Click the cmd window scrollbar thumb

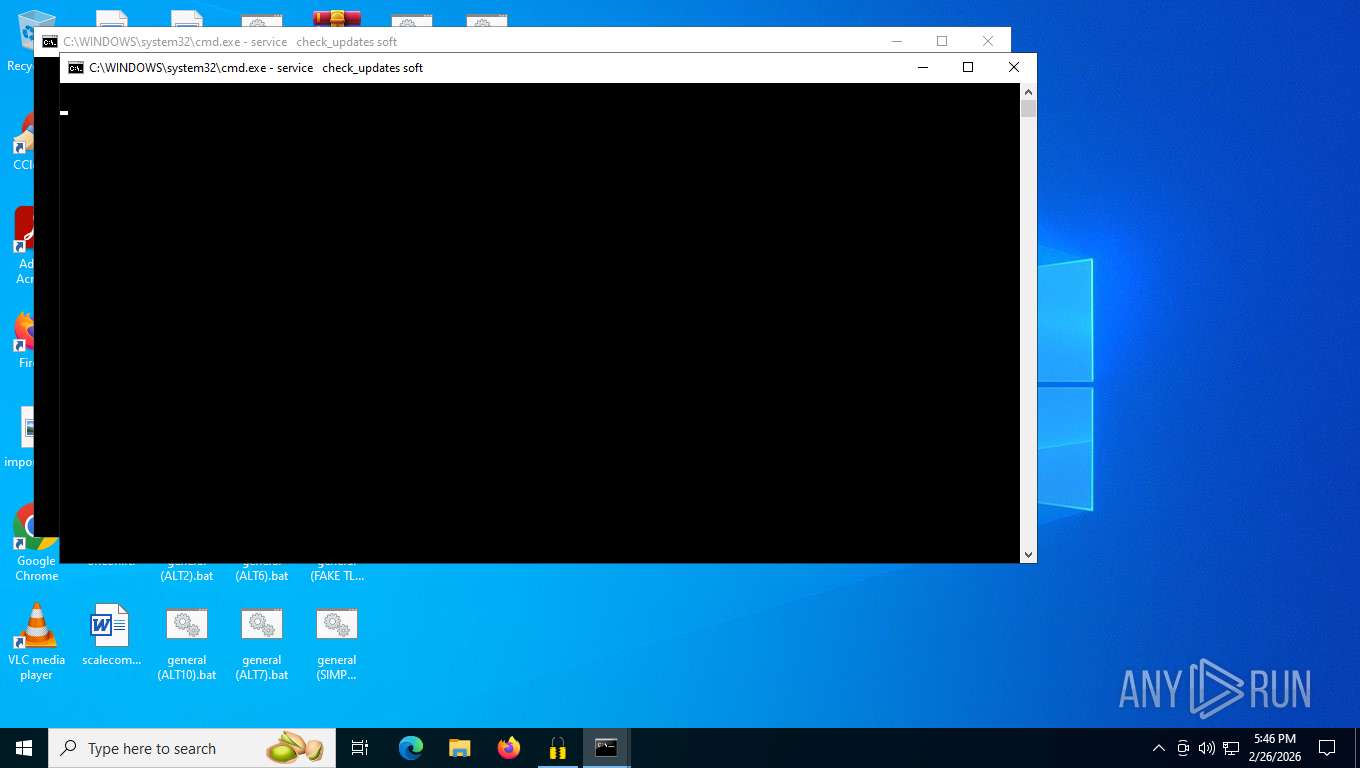[x=1028, y=109]
